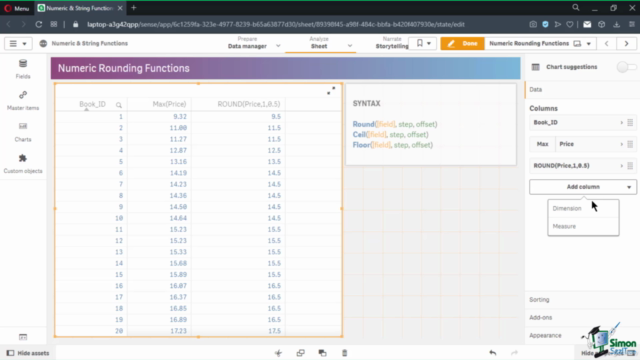640x360 pixels.
Task: Open the variables icon at bottom left
Action: tap(23, 337)
